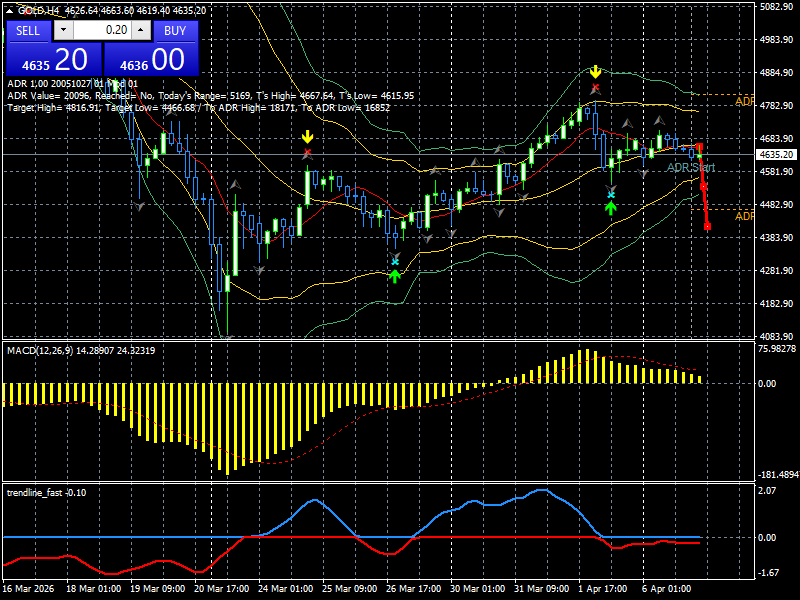Select the red X marker at 1 Apr peak

pyautogui.click(x=595, y=88)
